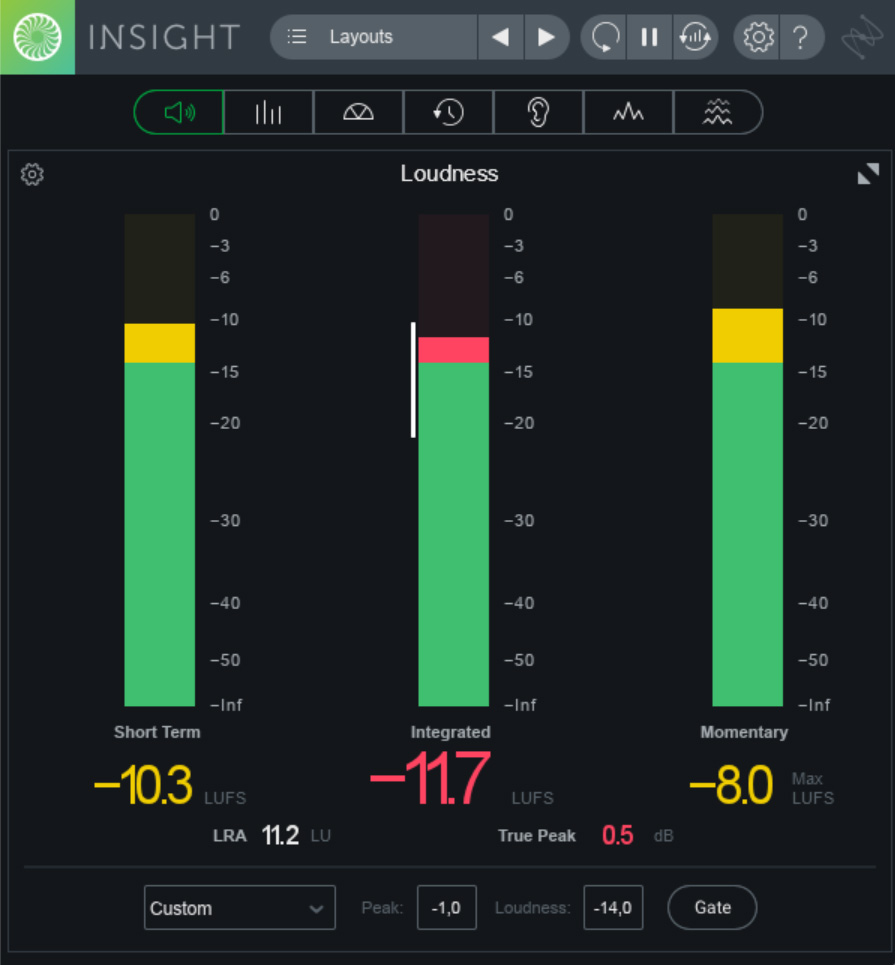Image resolution: width=895 pixels, height=965 pixels.
Task: Click the Short Term loudness meter bar
Action: (159, 460)
